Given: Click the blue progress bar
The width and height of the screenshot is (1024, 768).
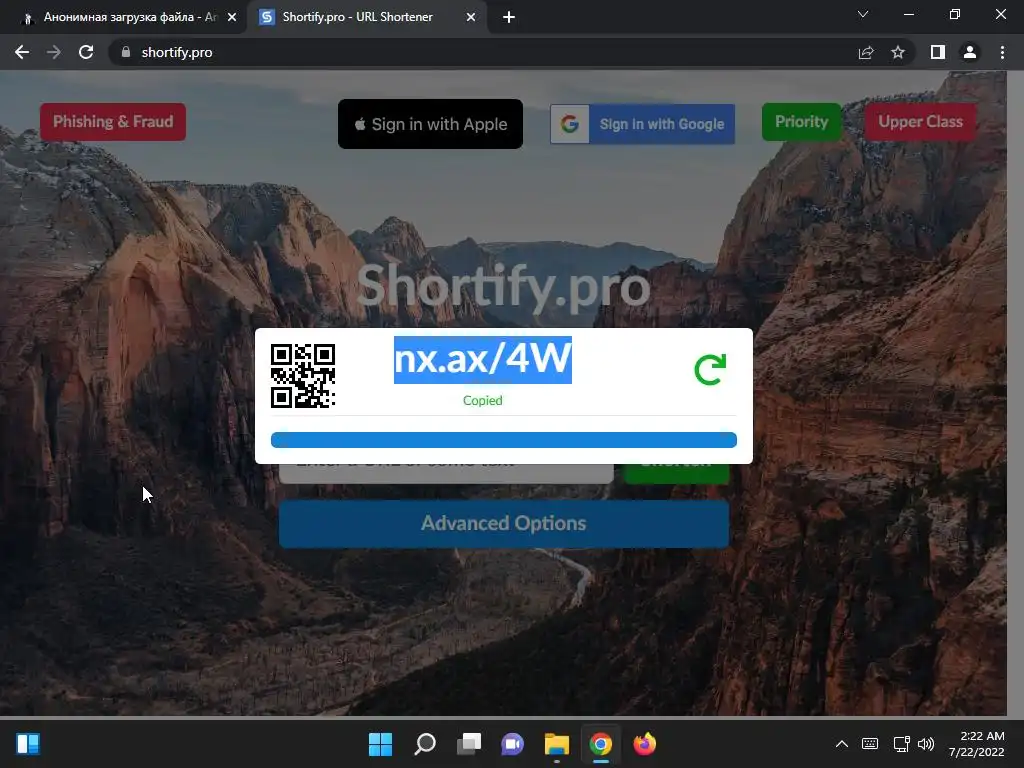Looking at the screenshot, I should (x=504, y=440).
